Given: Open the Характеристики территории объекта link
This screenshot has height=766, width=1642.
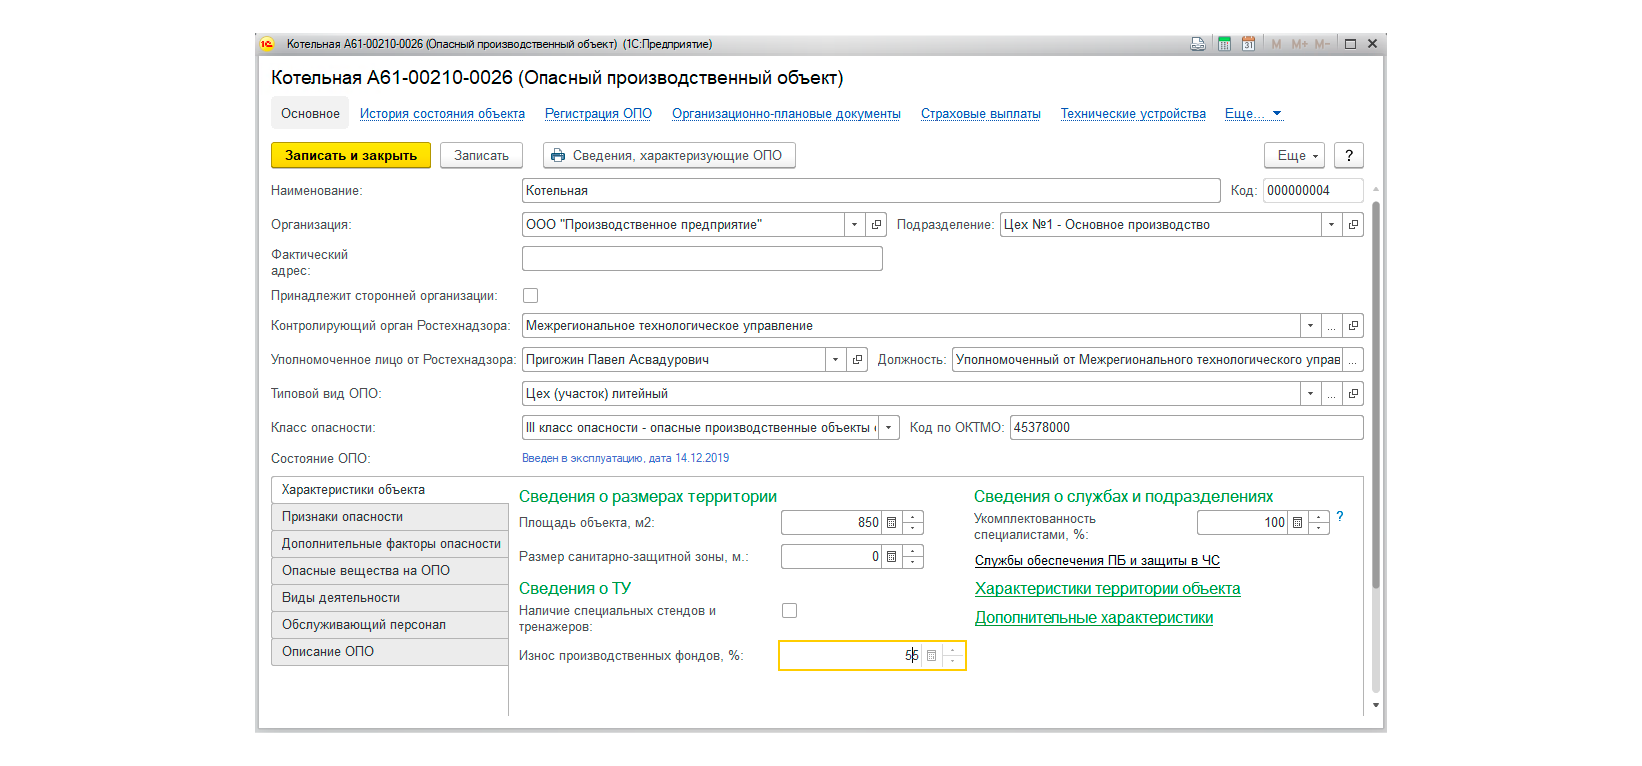Looking at the screenshot, I should click(x=1108, y=589).
